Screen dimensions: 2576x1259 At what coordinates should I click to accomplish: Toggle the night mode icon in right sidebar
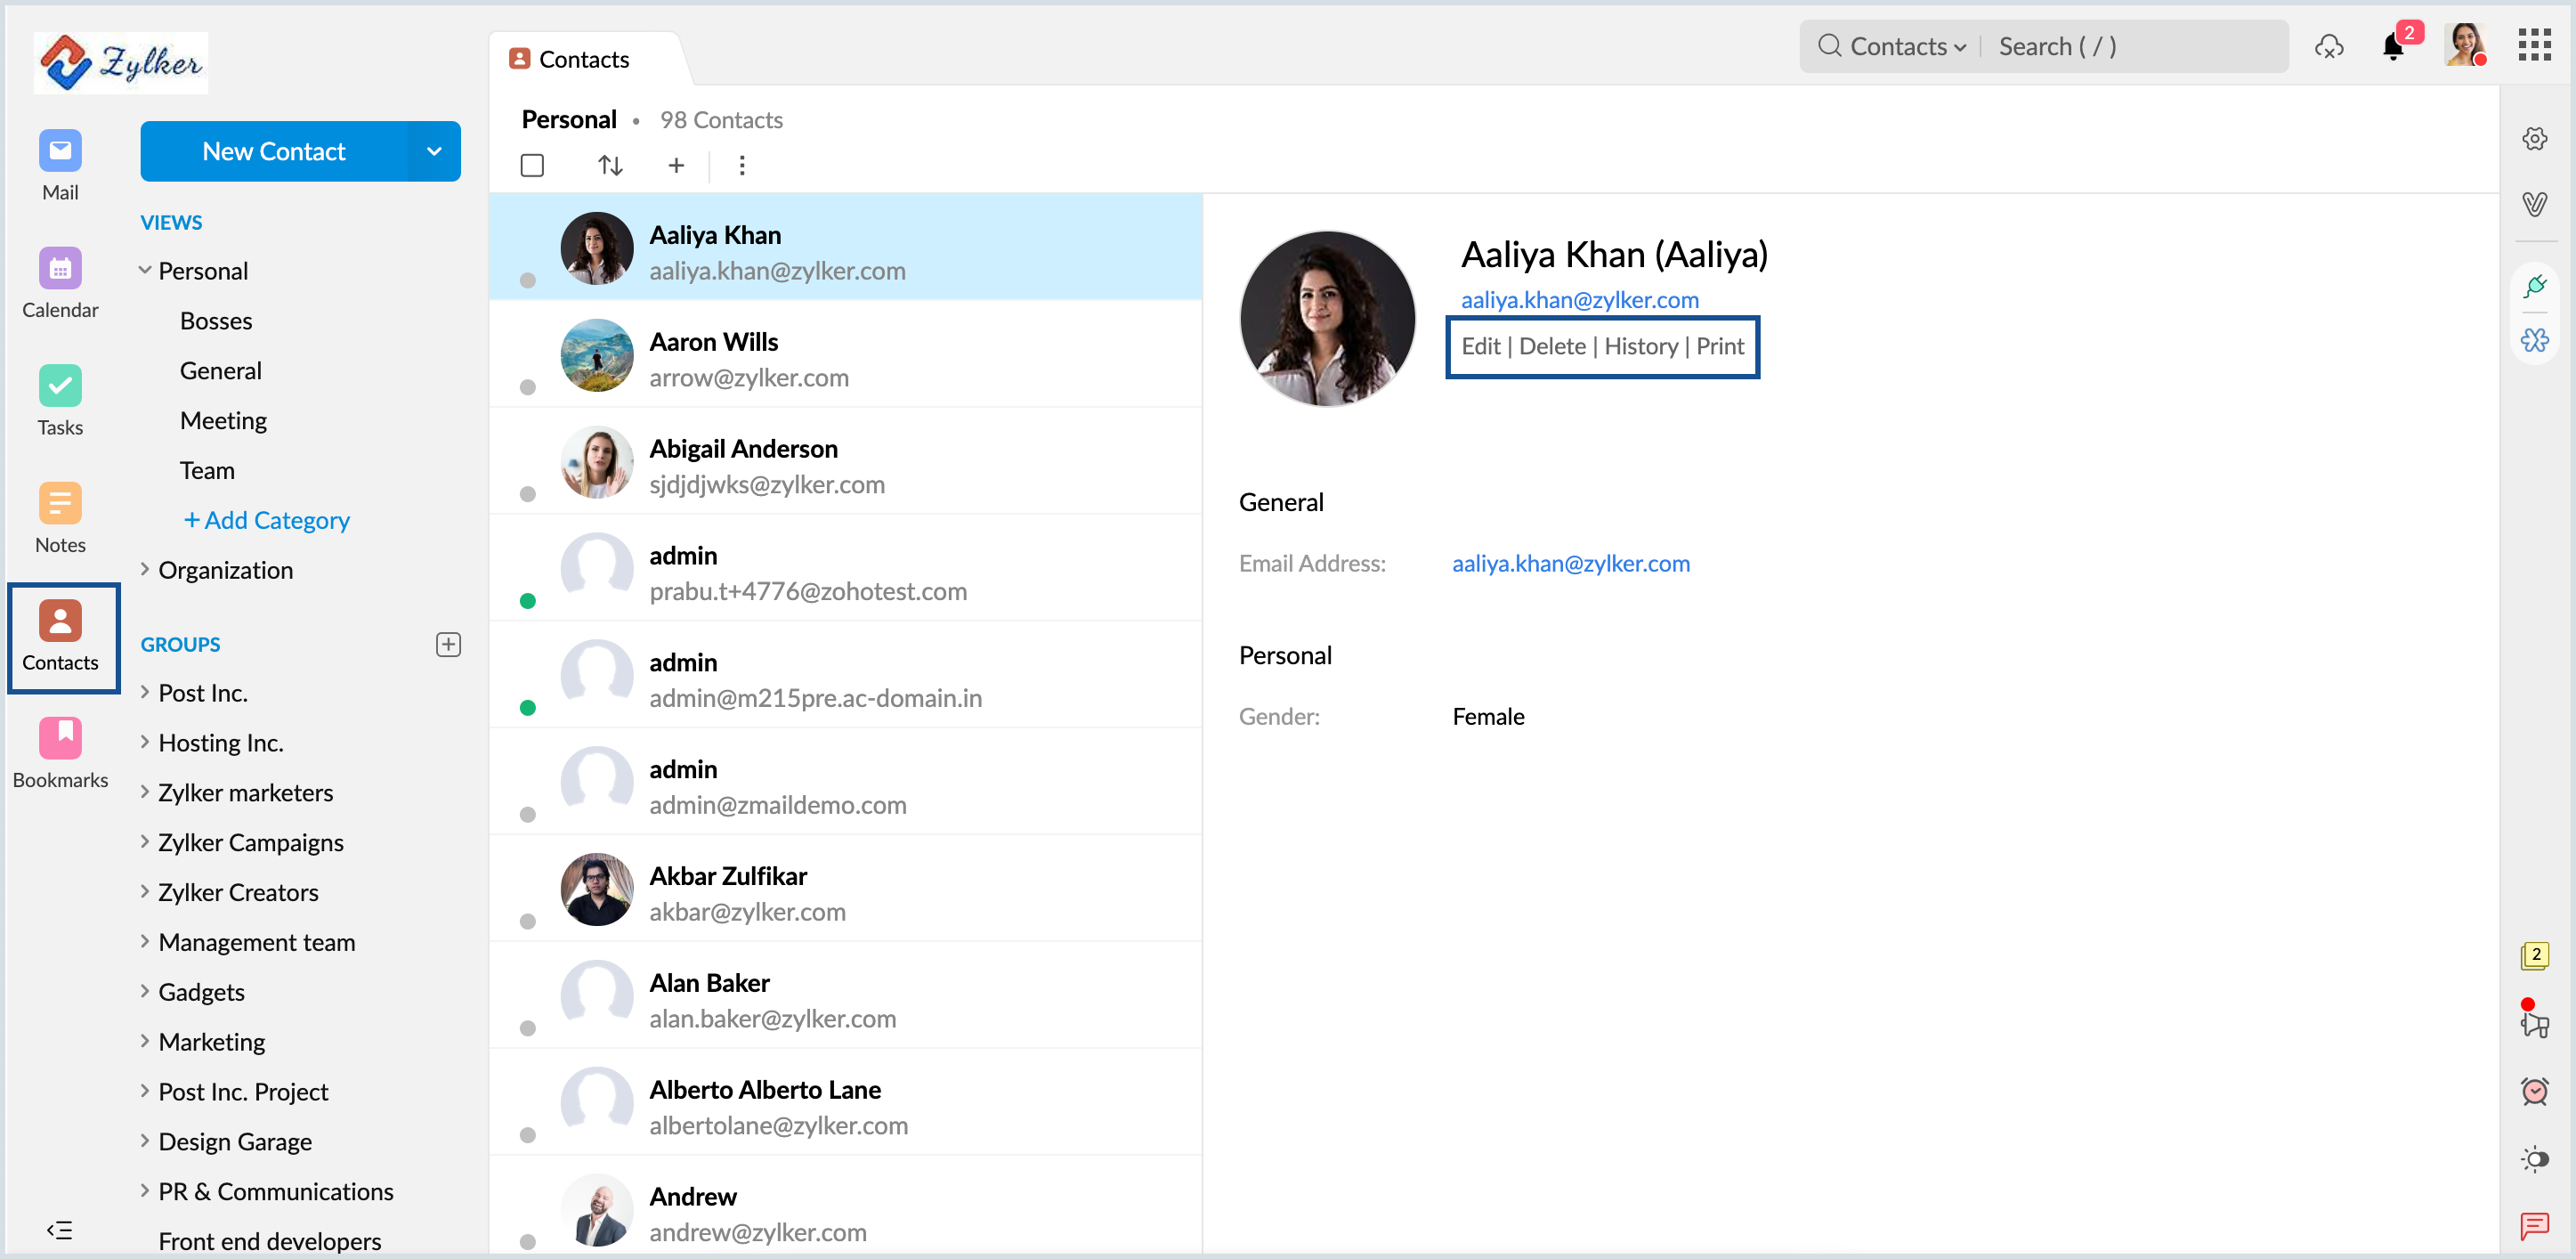click(x=2534, y=1158)
